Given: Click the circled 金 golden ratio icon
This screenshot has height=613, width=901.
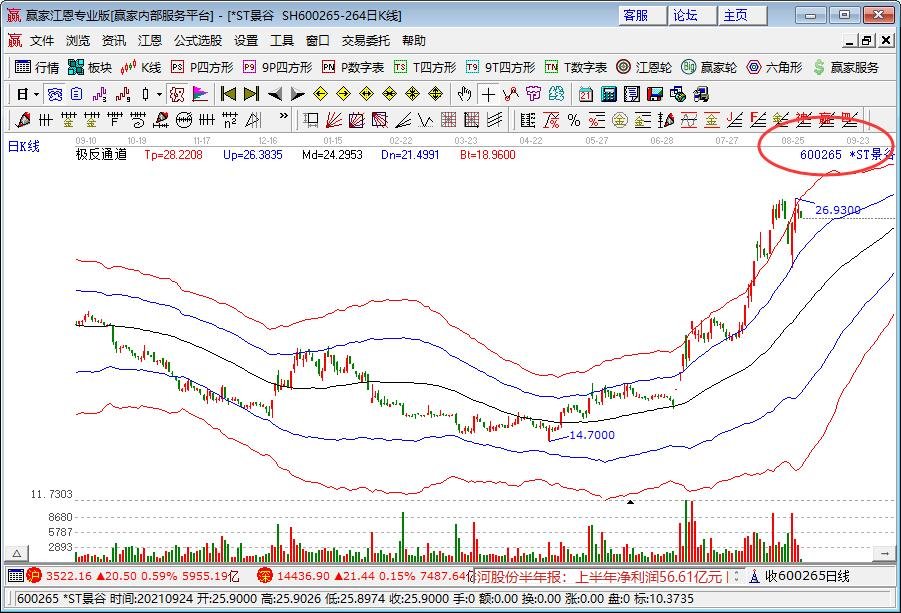Looking at the screenshot, I should [x=619, y=120].
